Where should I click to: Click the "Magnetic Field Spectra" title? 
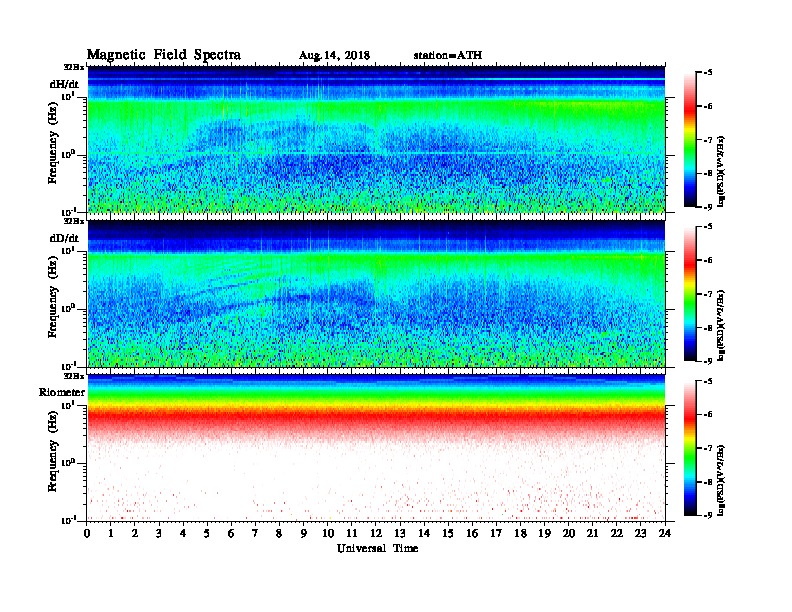[164, 55]
